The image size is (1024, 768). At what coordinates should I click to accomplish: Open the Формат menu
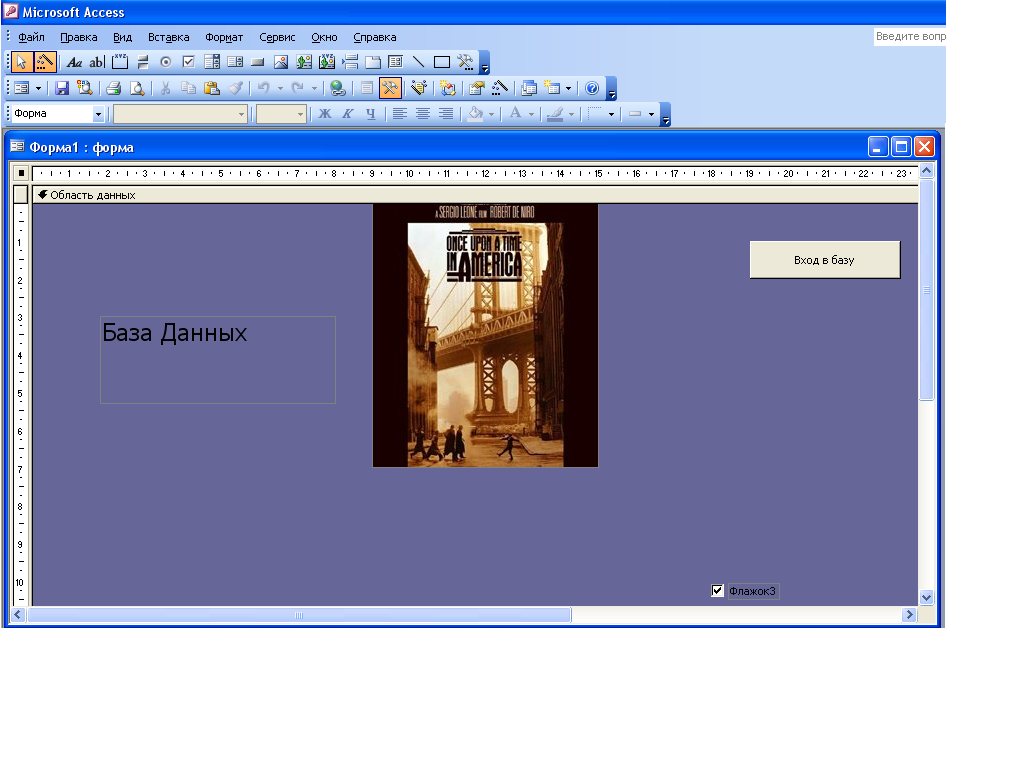click(x=224, y=37)
